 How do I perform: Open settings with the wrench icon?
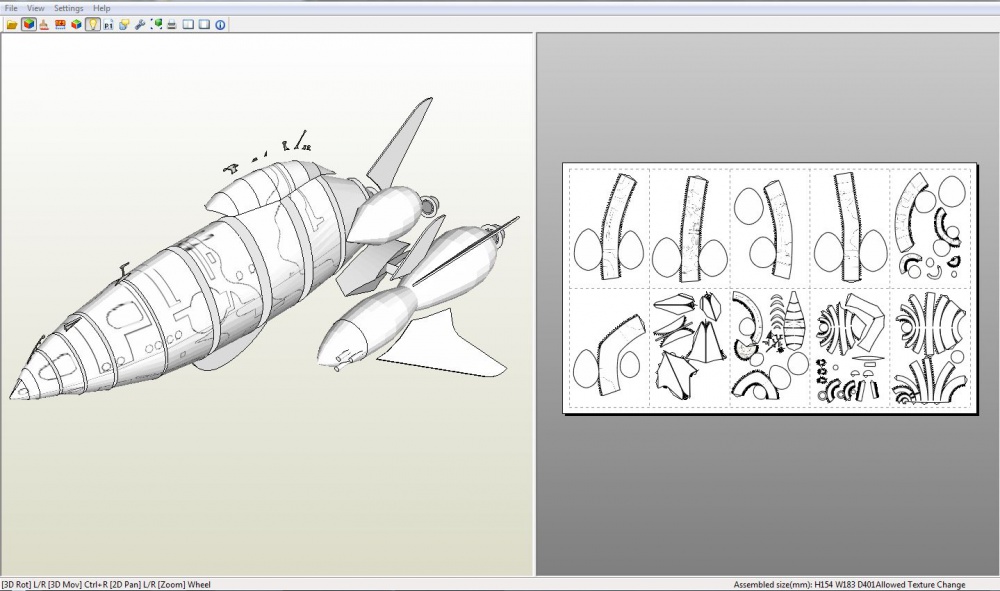click(140, 25)
